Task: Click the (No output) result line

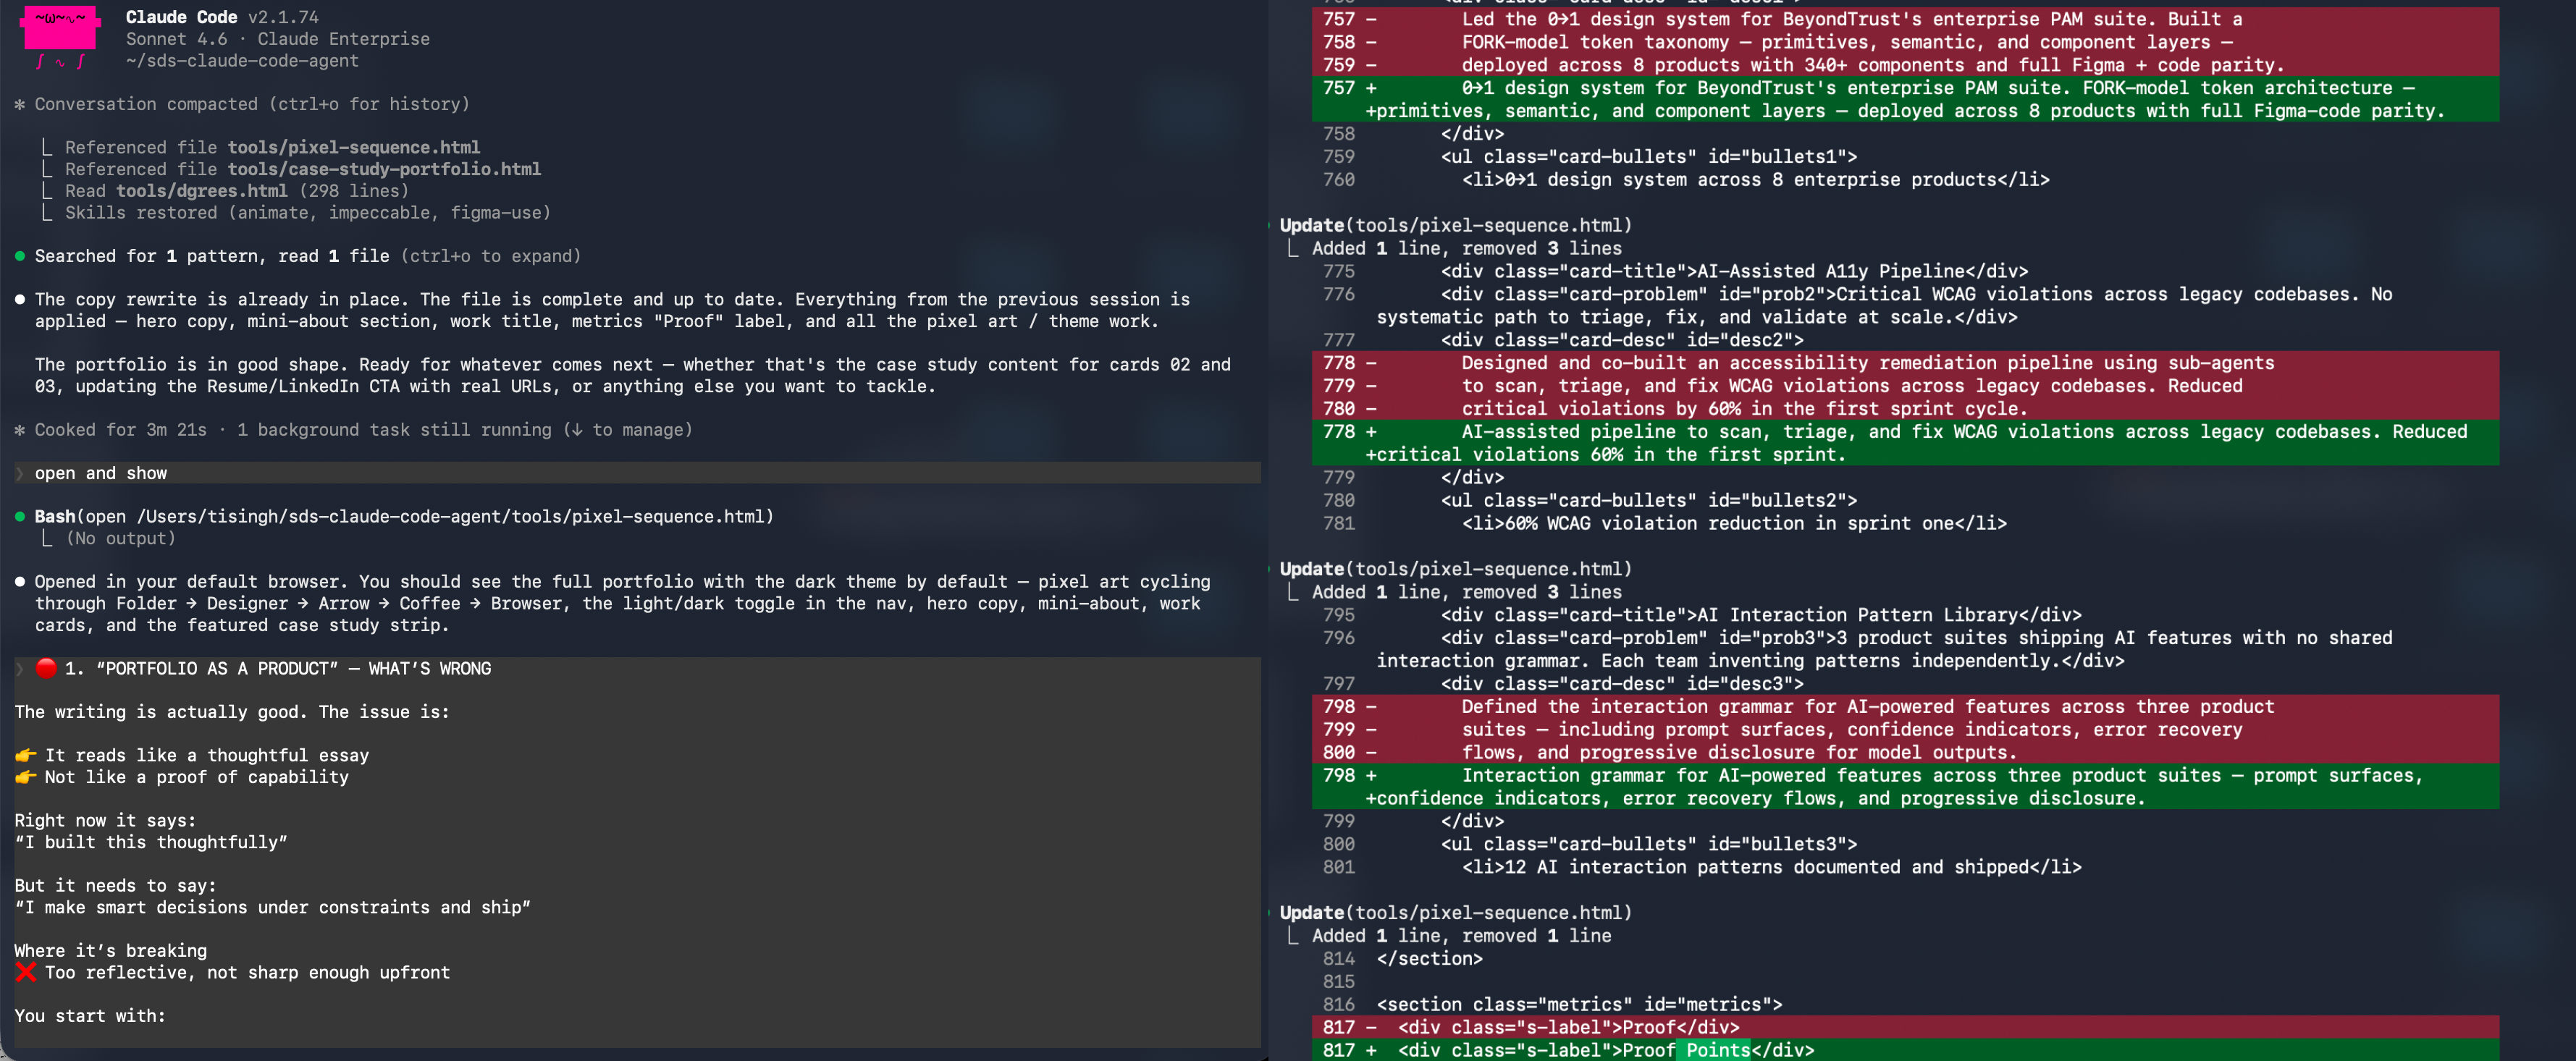Action: (x=120, y=539)
